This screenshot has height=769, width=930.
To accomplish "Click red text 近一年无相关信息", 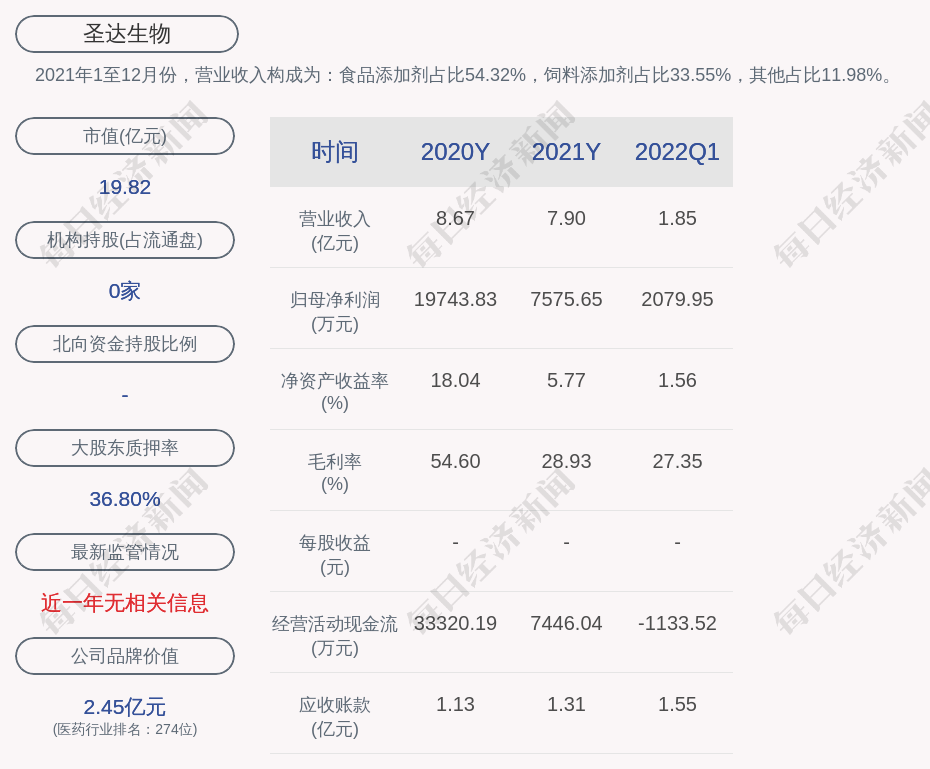I will tap(125, 603).
